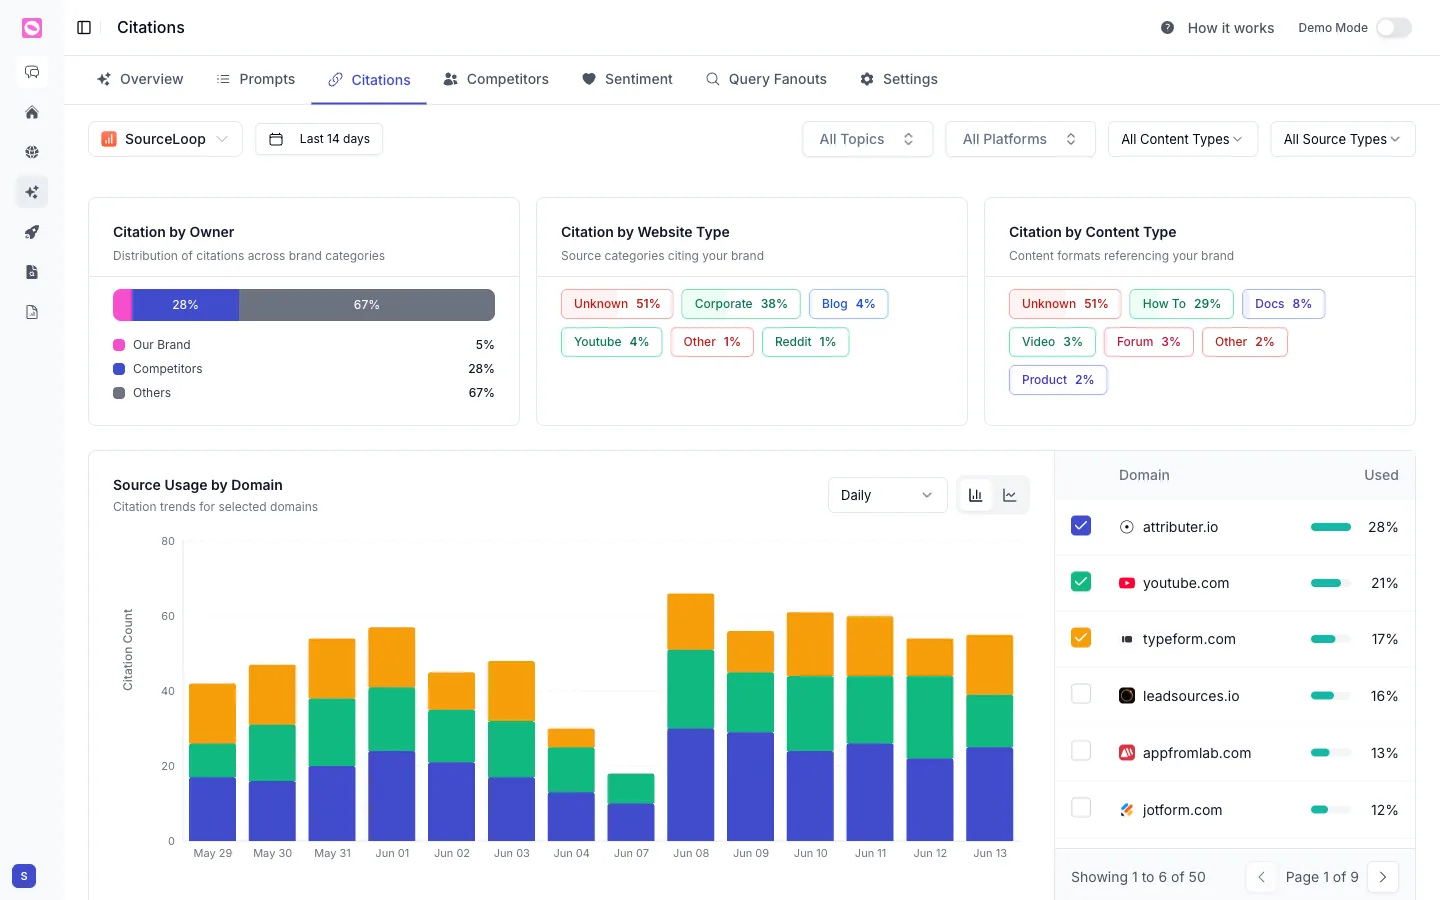Switch to bar chart view icon
Viewport: 1440px width, 900px height.
(976, 495)
